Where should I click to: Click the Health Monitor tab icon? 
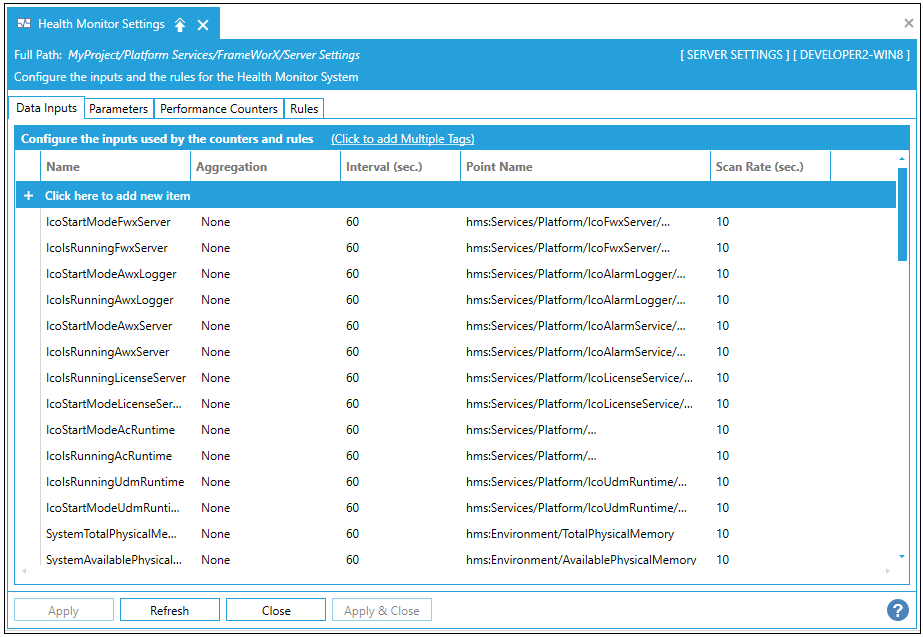[x=24, y=24]
